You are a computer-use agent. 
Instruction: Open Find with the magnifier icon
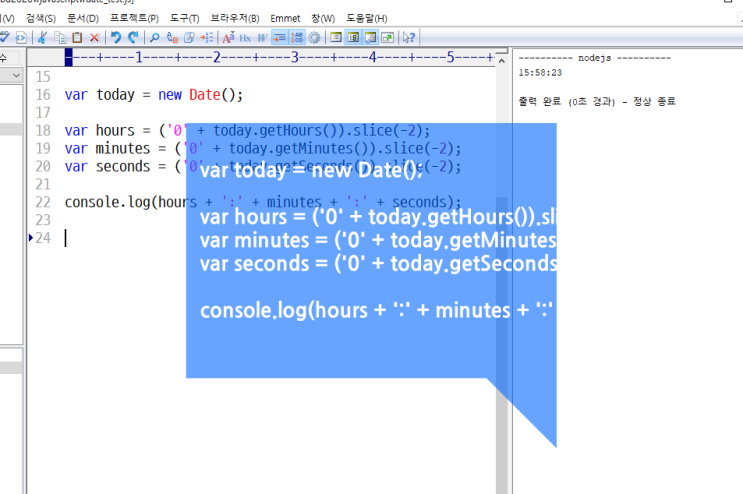(154, 37)
